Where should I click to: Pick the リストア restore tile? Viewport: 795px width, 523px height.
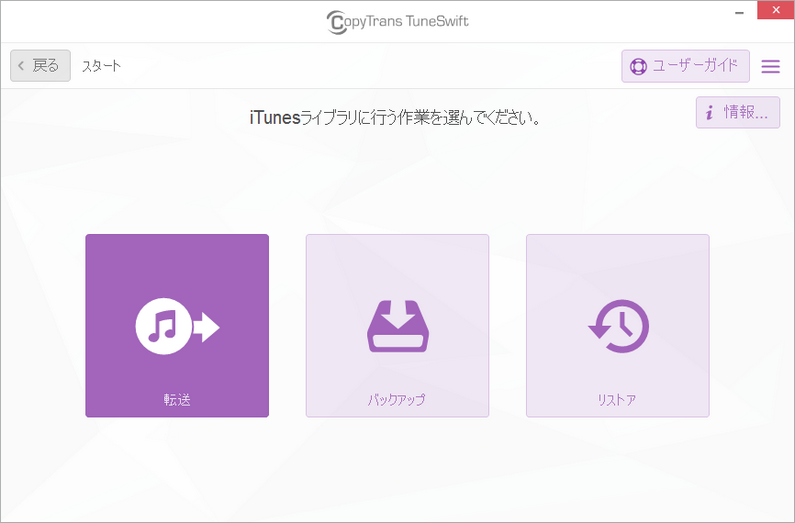[618, 326]
